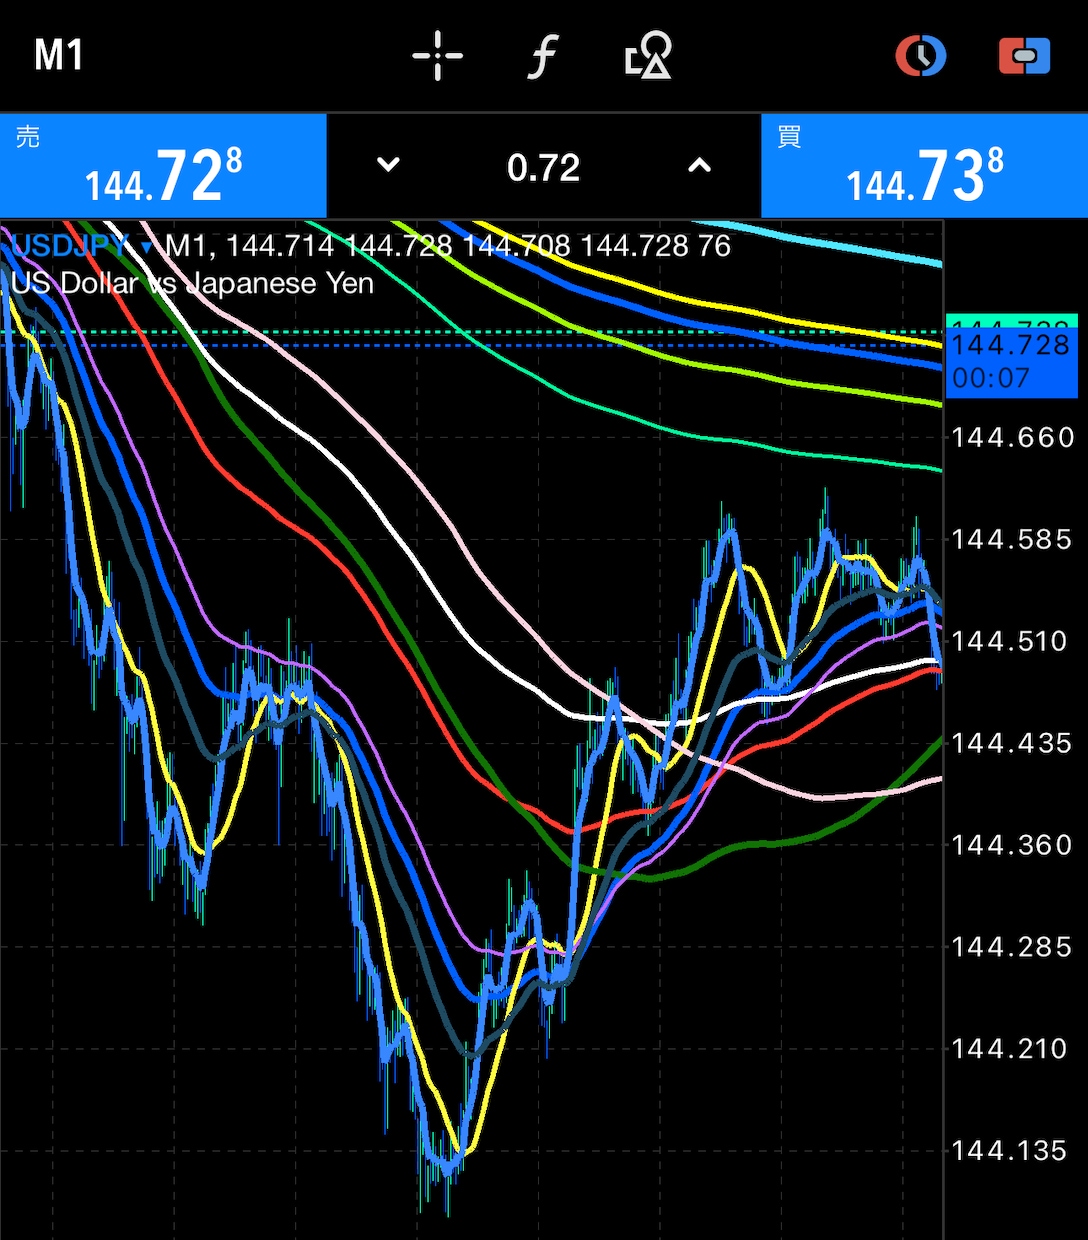The width and height of the screenshot is (1088, 1240).
Task: Click the 00:07 candle countdown timer
Action: coord(991,378)
